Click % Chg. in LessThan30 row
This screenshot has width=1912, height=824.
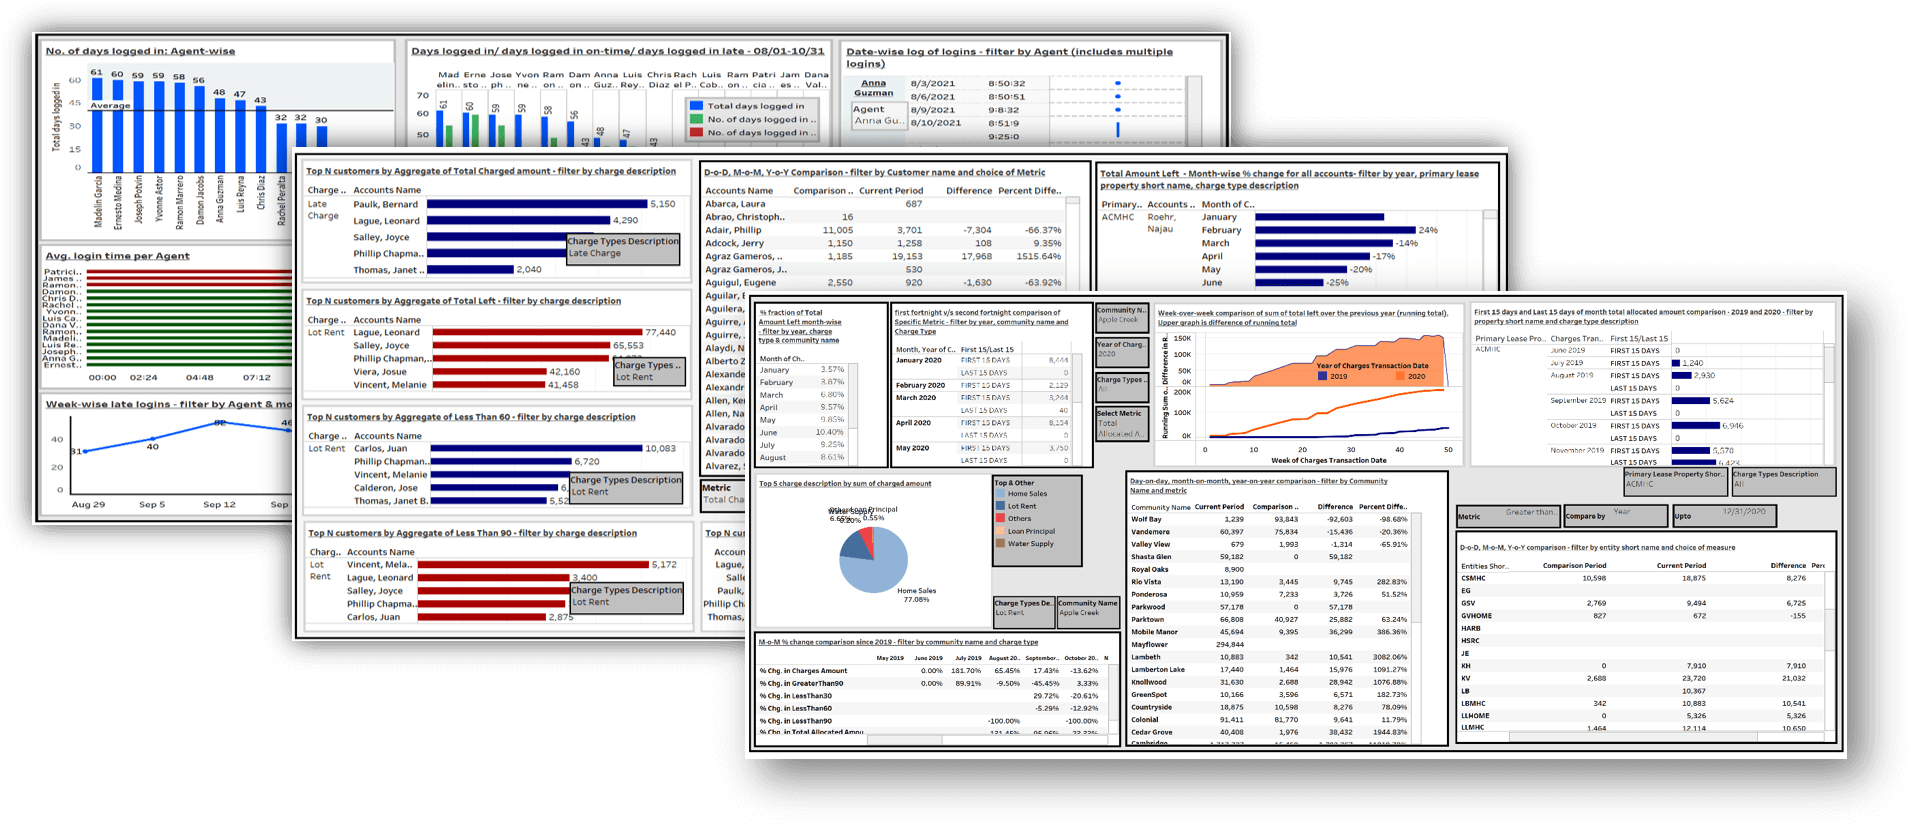930,696
